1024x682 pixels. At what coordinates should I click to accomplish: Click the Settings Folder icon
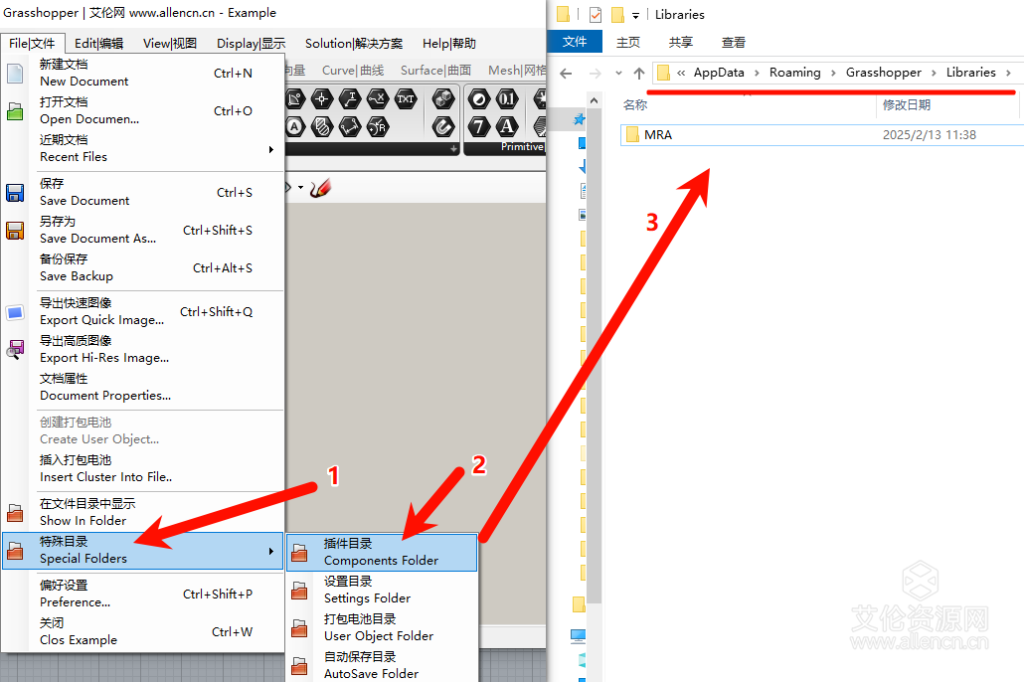[300, 591]
